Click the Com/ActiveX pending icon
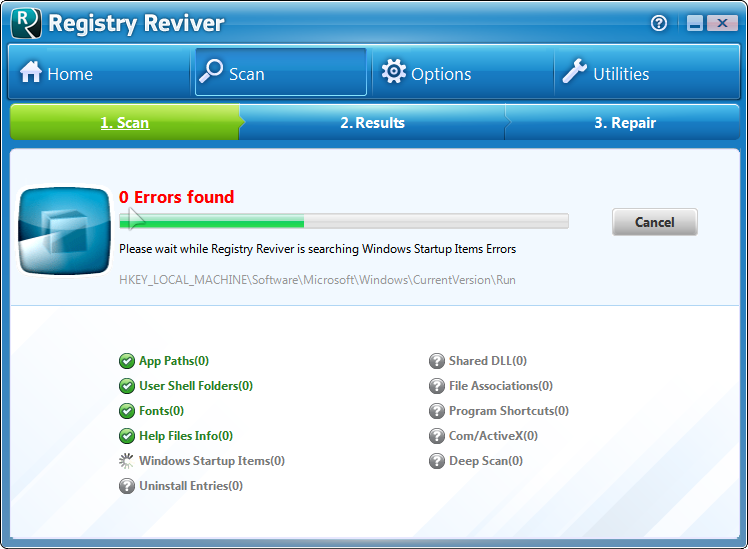 [x=437, y=436]
